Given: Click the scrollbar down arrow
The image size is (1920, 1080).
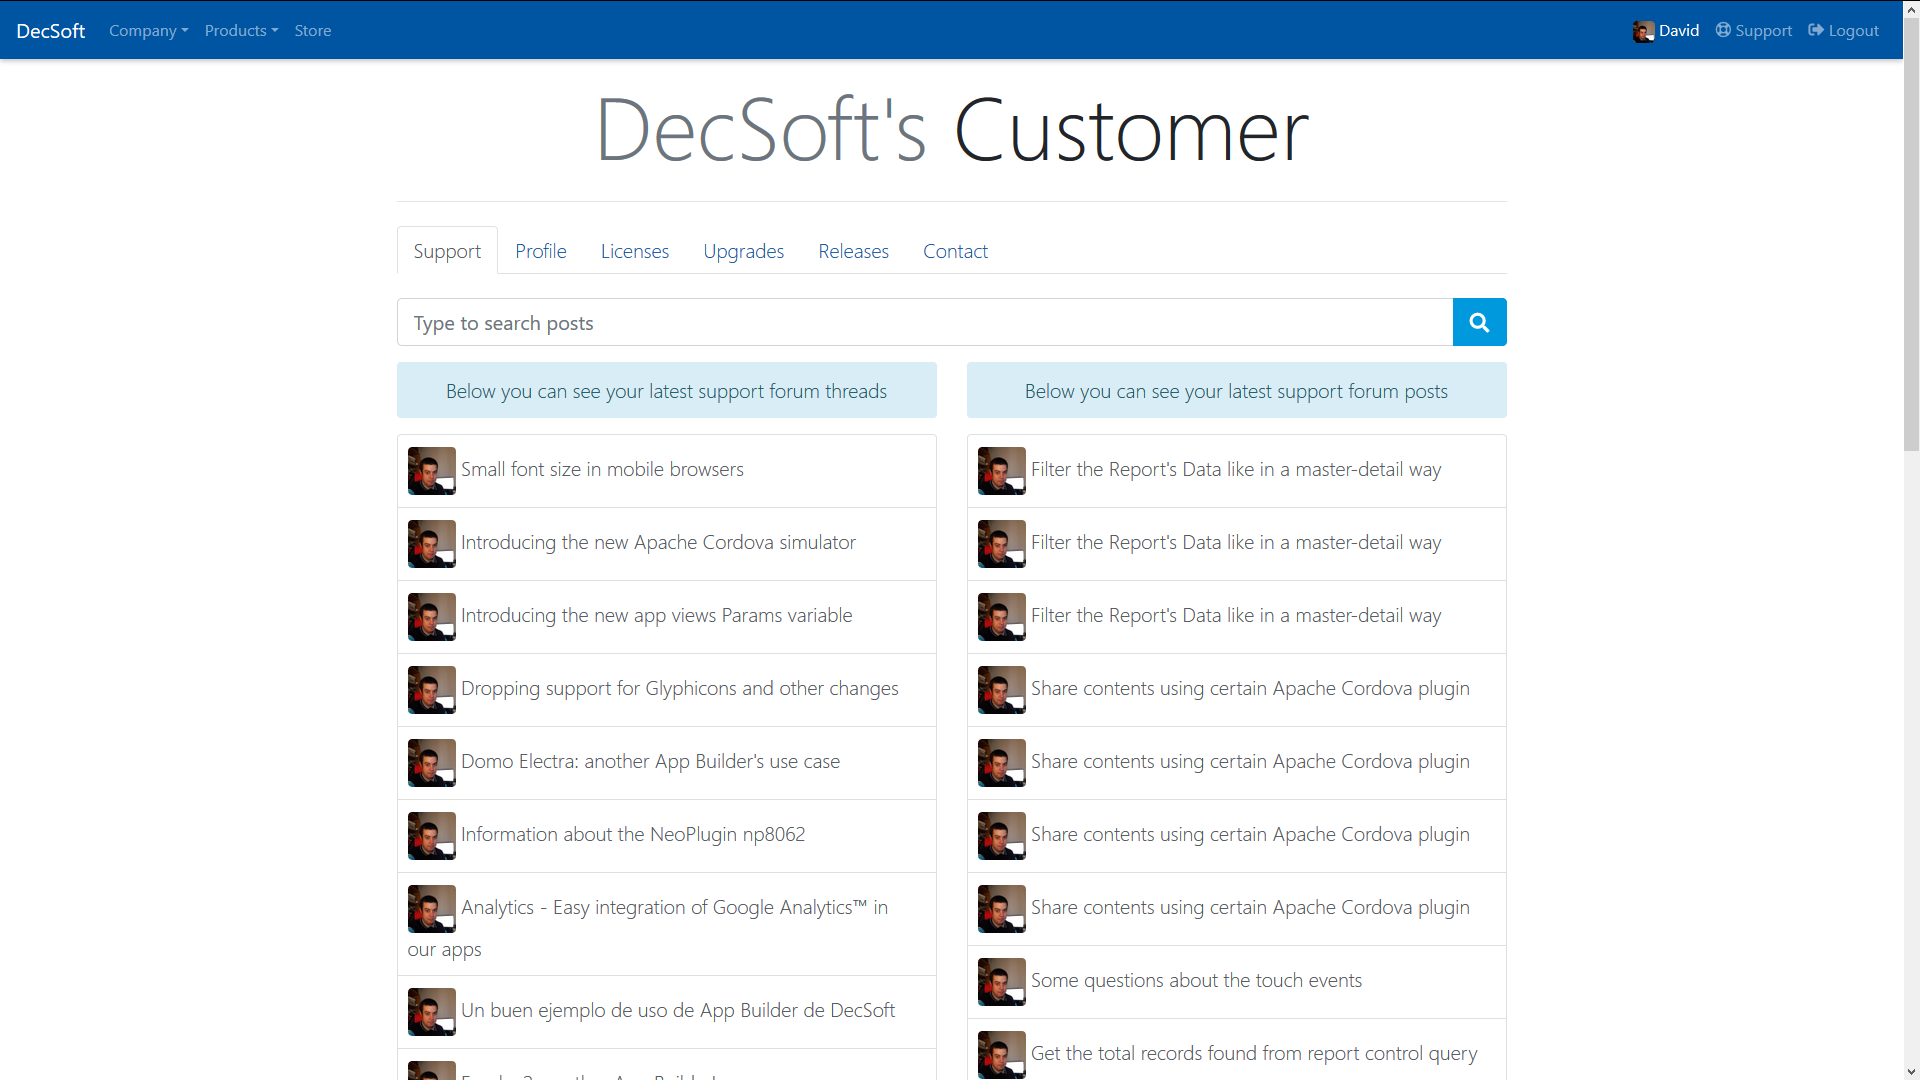Looking at the screenshot, I should click(x=1911, y=1071).
